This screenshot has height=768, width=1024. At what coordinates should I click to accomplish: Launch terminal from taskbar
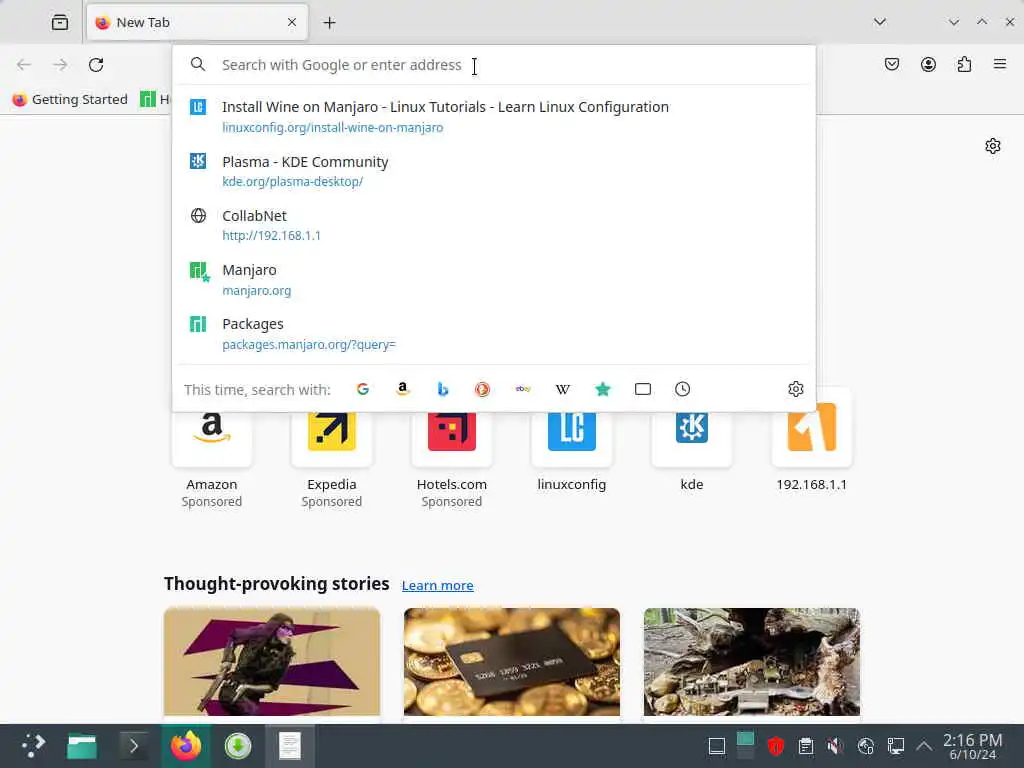coord(134,746)
